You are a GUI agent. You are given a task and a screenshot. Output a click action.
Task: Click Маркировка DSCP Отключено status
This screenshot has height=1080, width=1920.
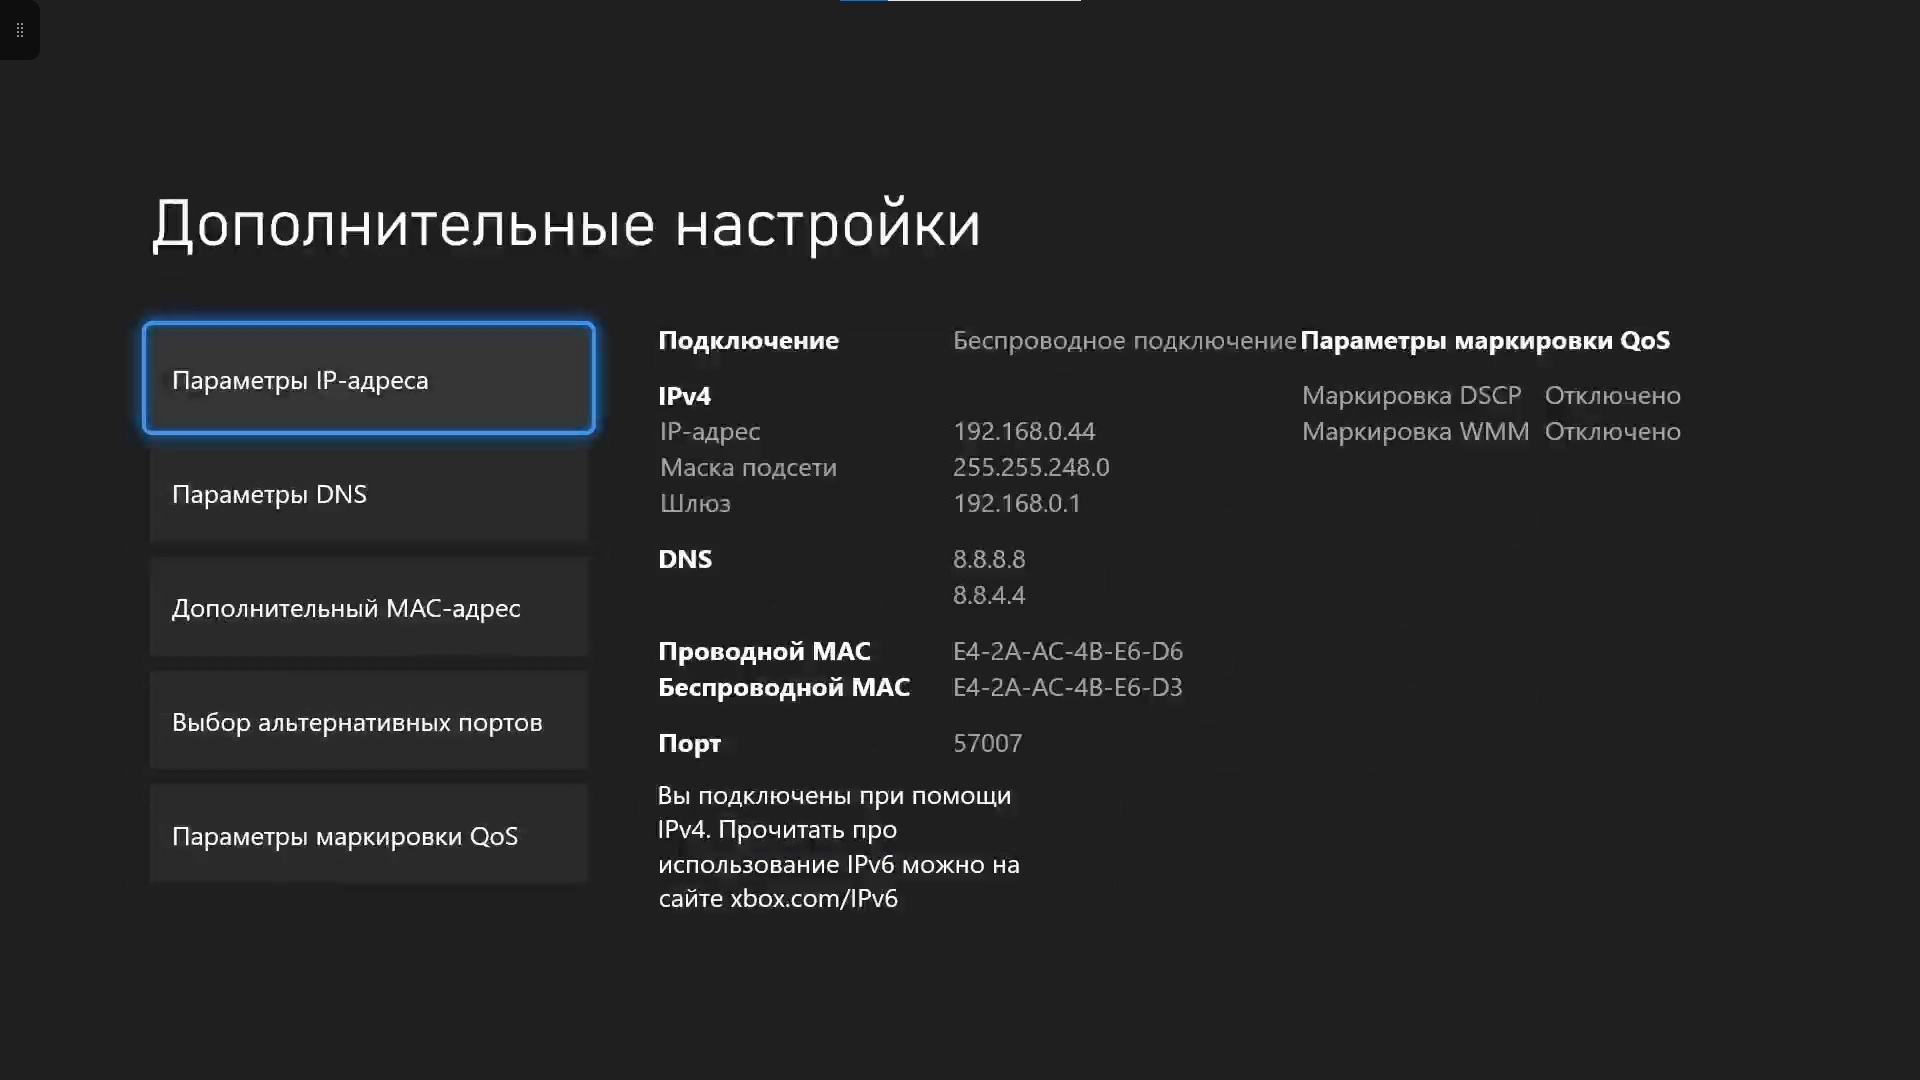tap(1612, 396)
